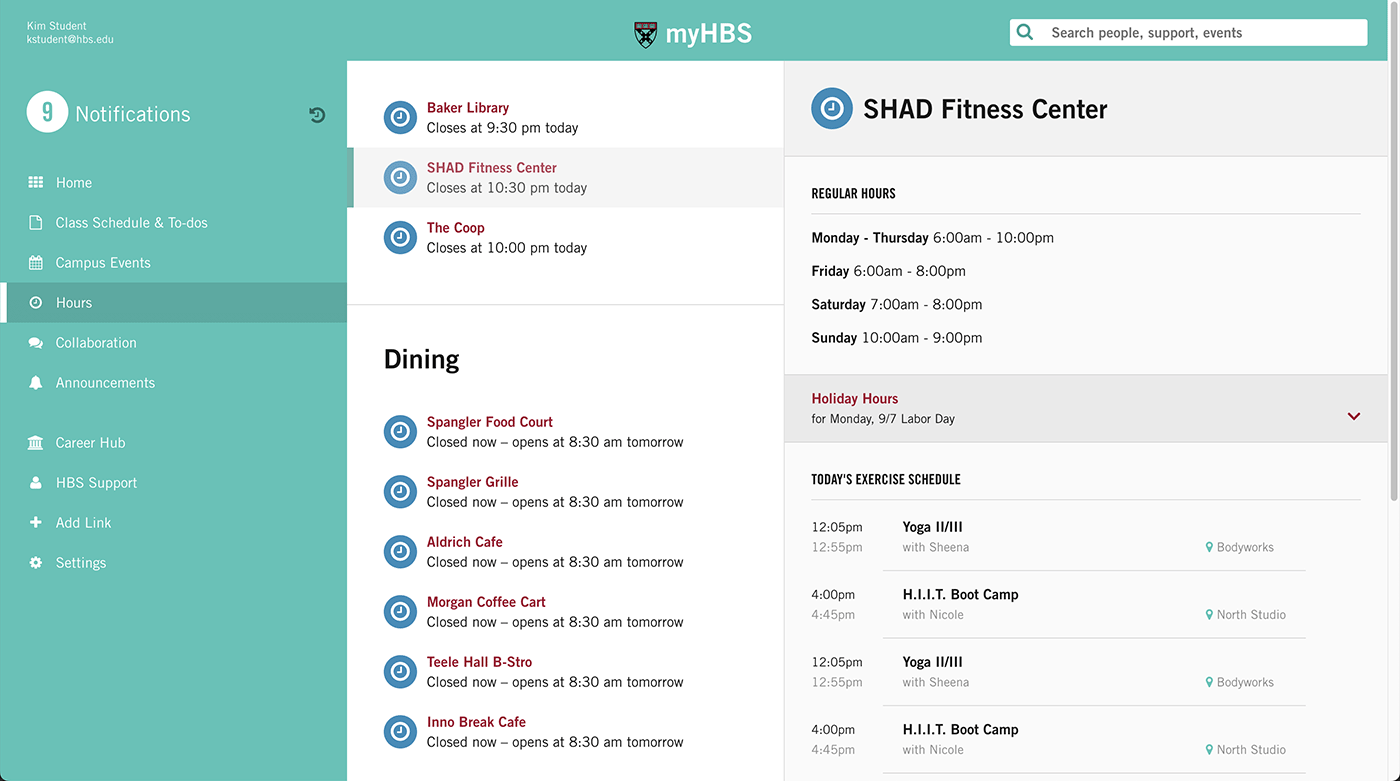Screen dimensions: 1400x781
Task: Open the Spangler Food Court details
Action: (489, 421)
